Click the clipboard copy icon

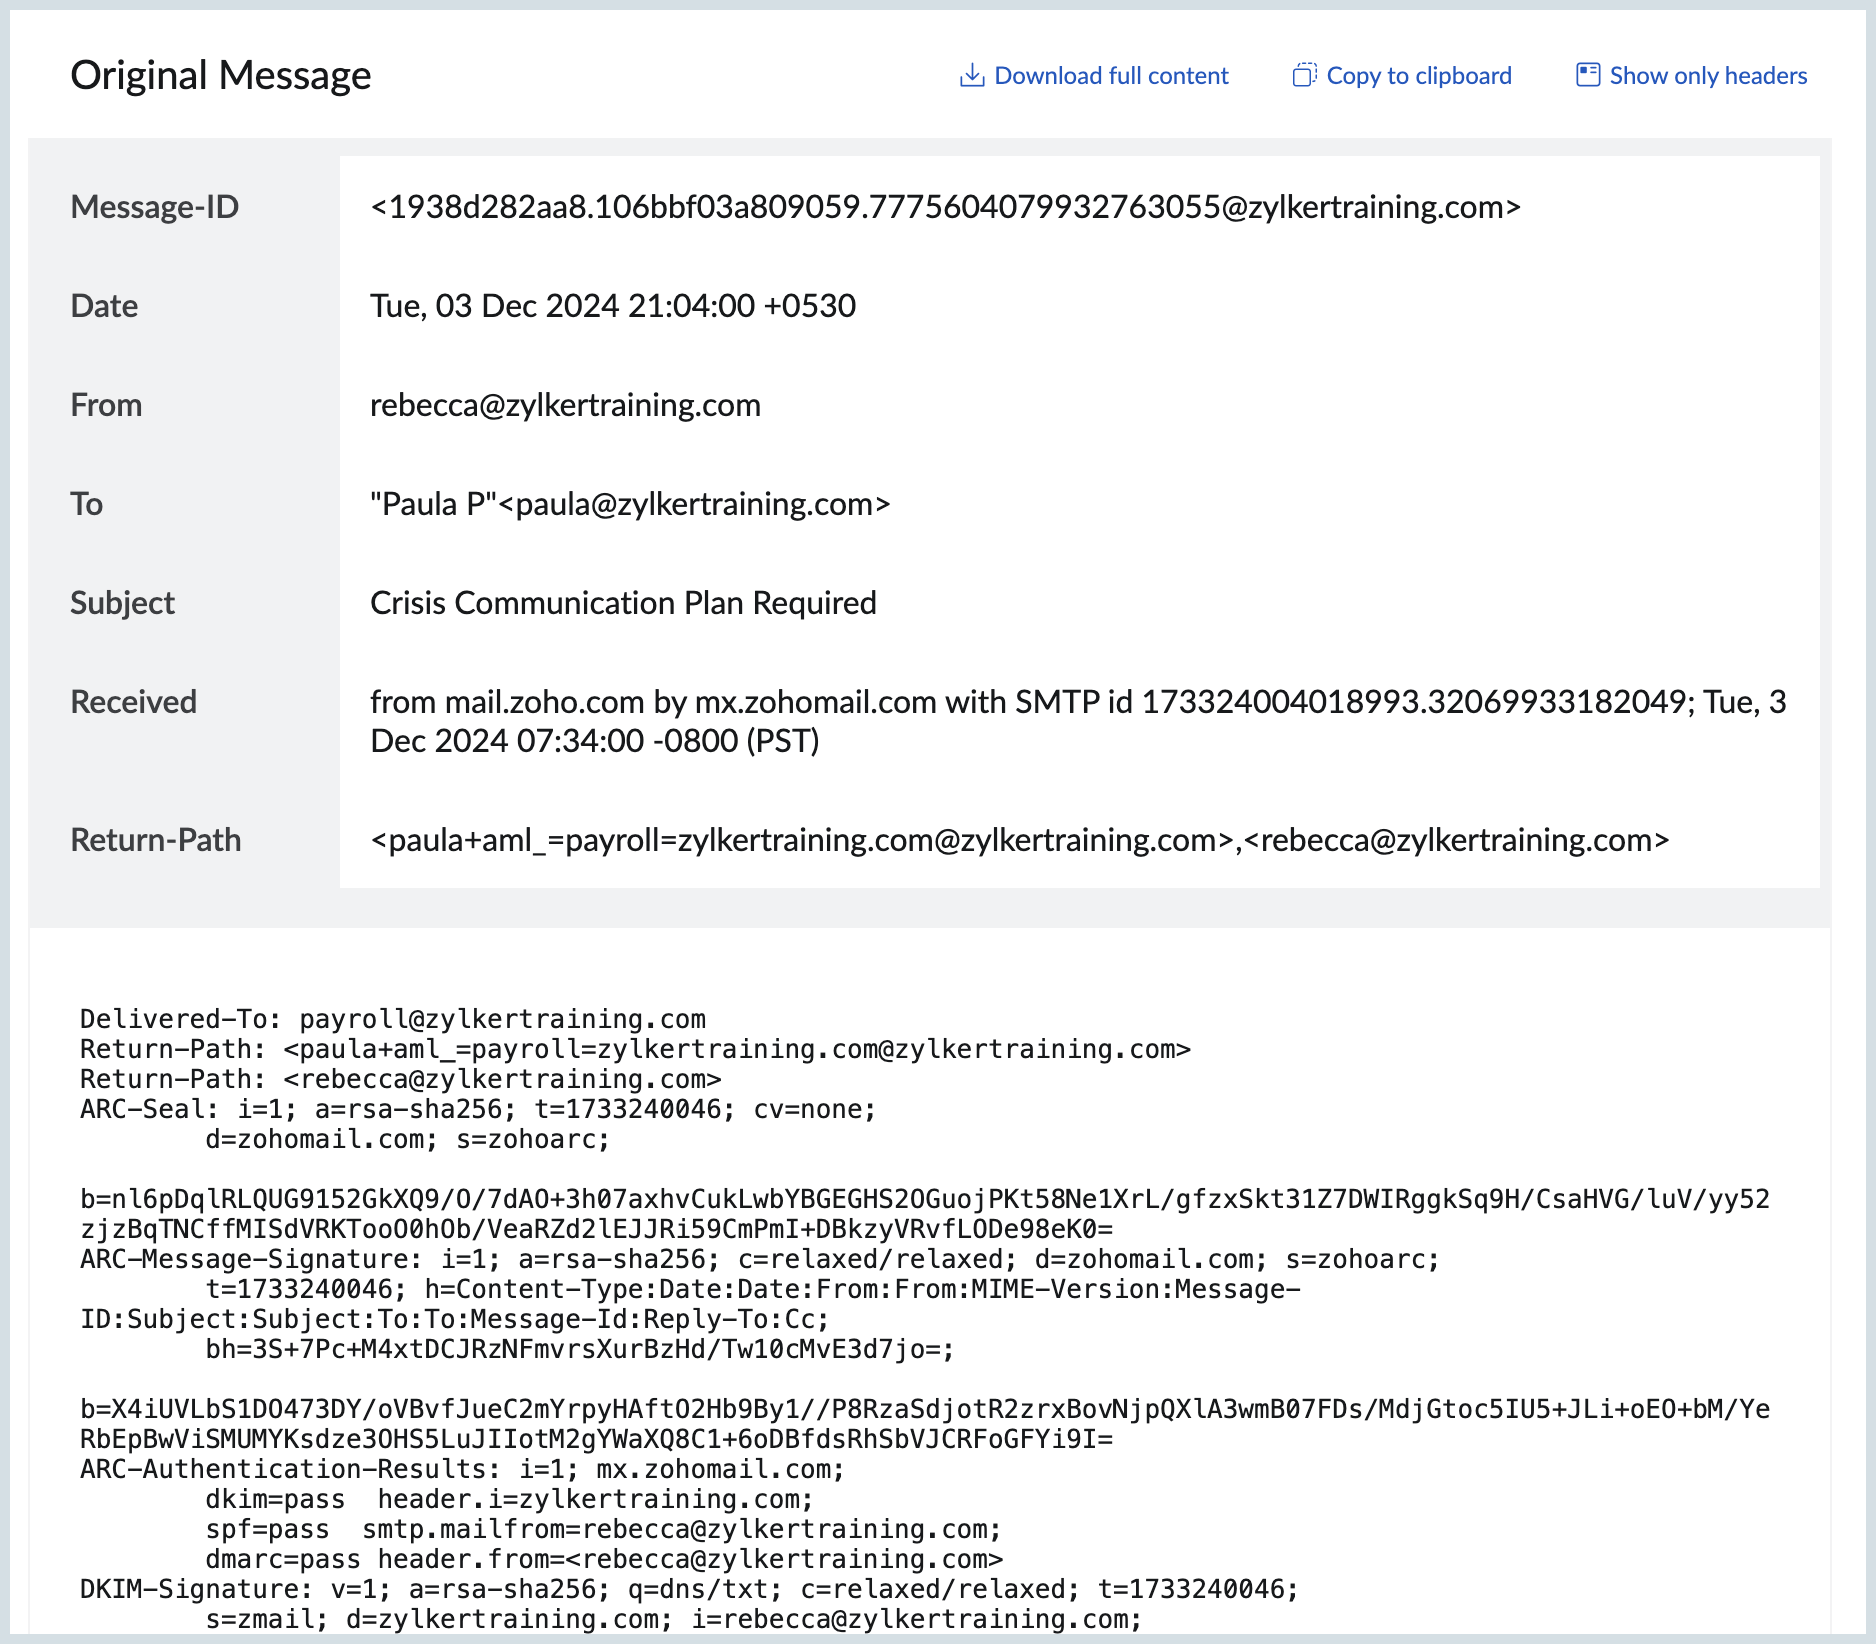tap(1304, 76)
